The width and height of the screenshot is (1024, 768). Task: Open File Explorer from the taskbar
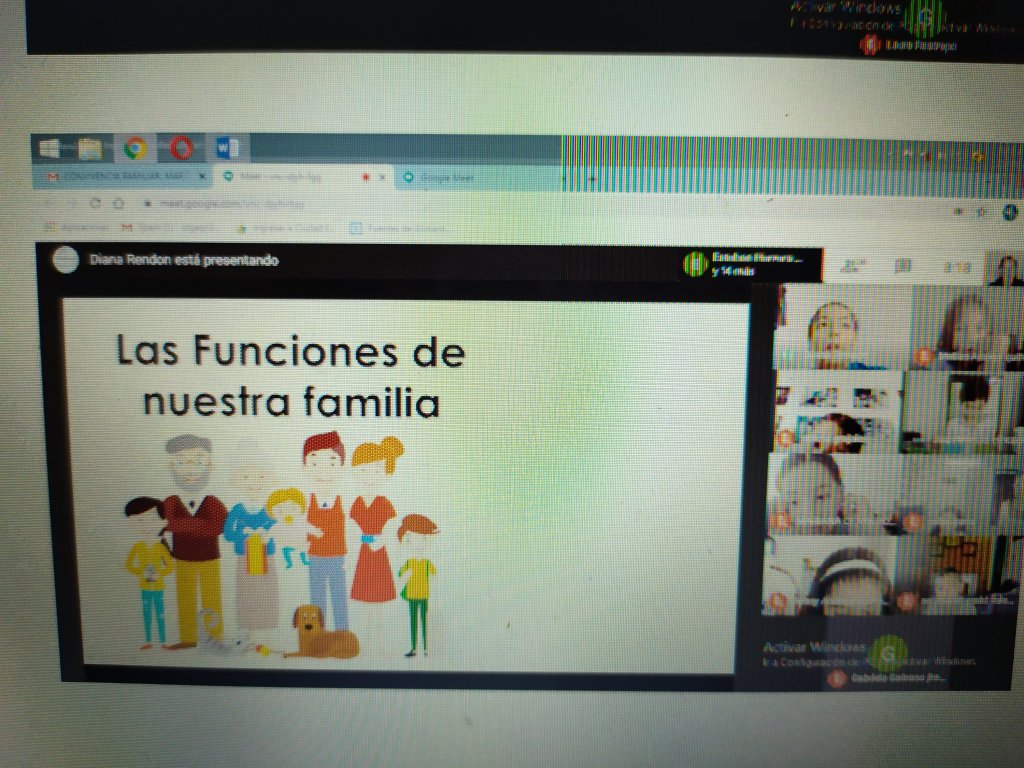[91, 149]
